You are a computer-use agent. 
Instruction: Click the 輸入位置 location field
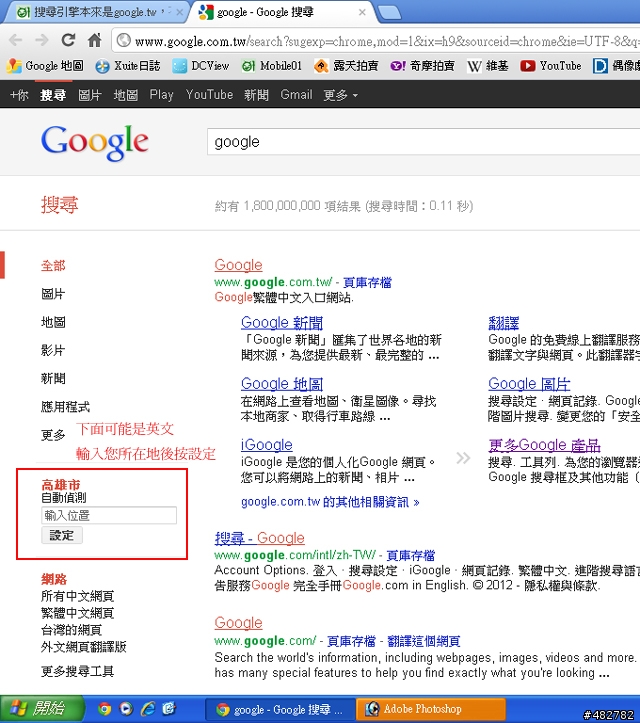[109, 516]
